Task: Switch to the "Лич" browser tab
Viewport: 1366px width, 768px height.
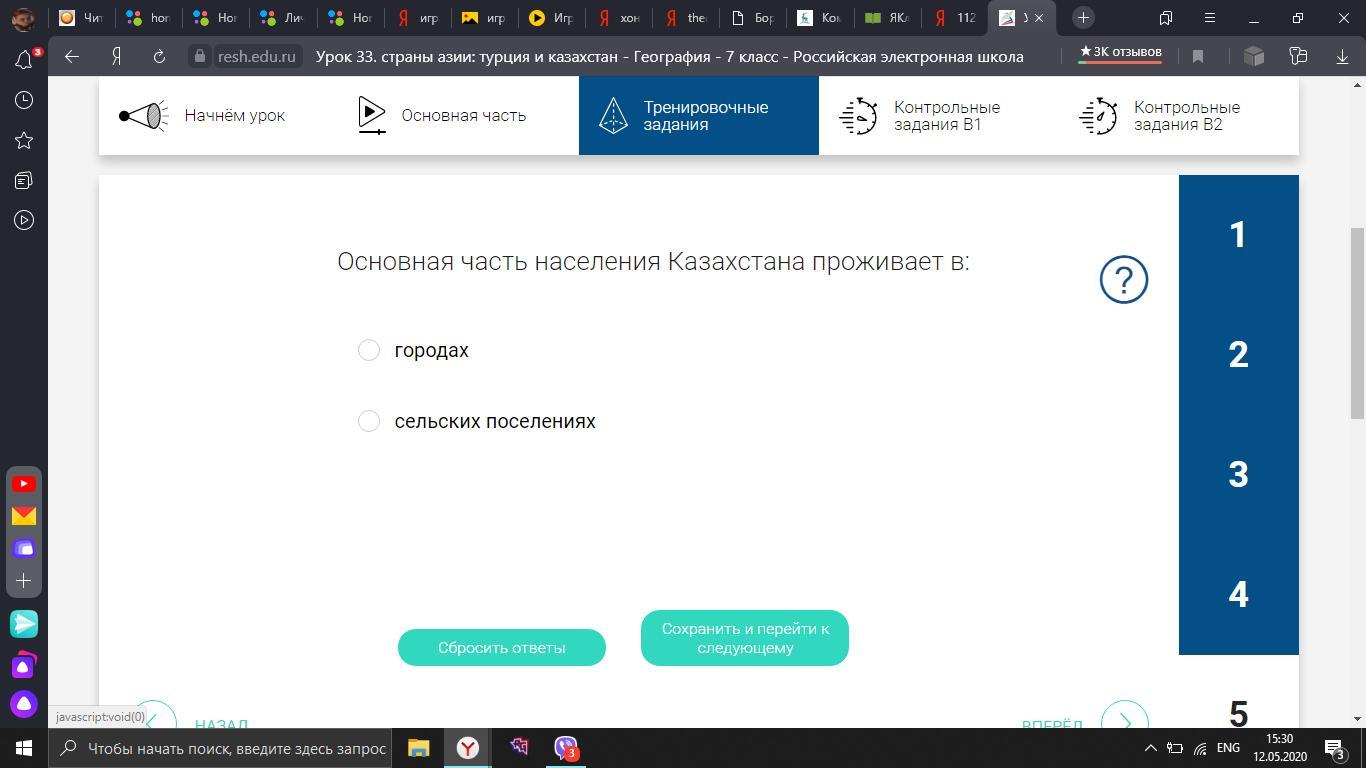Action: (x=283, y=18)
